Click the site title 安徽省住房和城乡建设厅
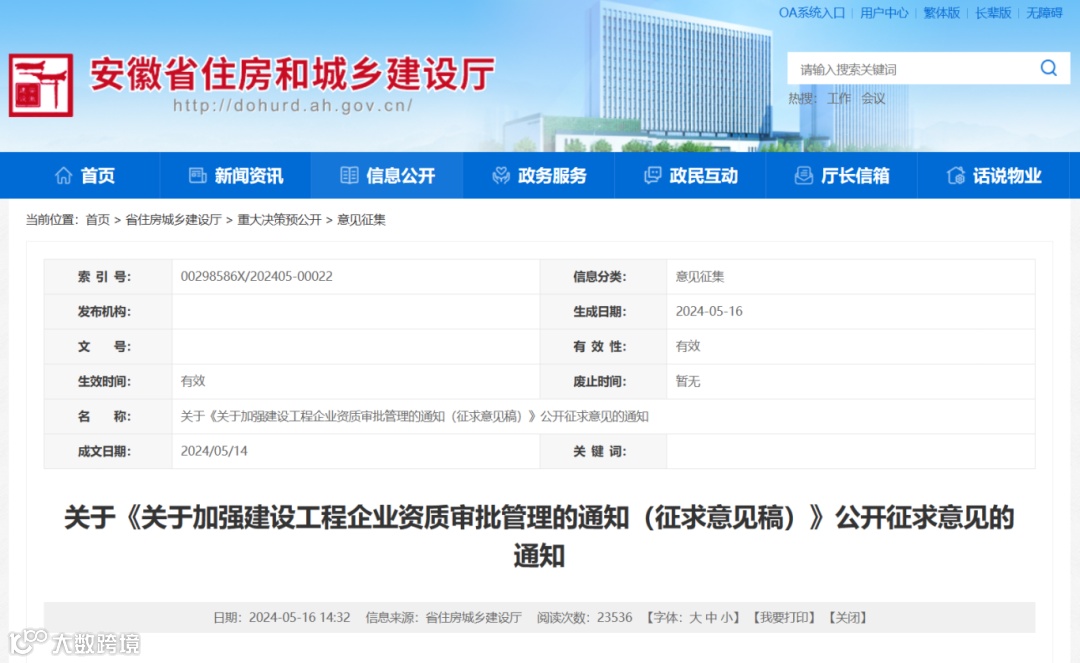This screenshot has height=663, width=1080. pyautogui.click(x=293, y=74)
